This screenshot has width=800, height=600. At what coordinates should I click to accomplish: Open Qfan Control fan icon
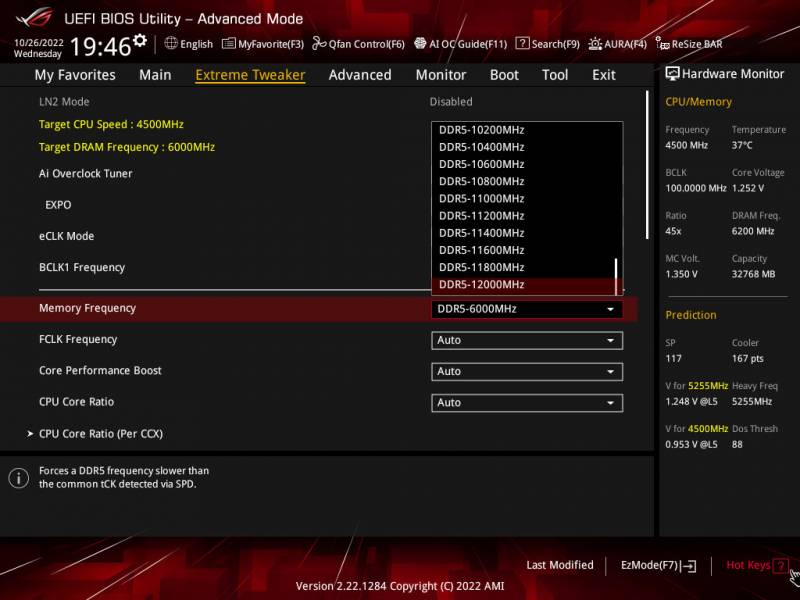[319, 43]
